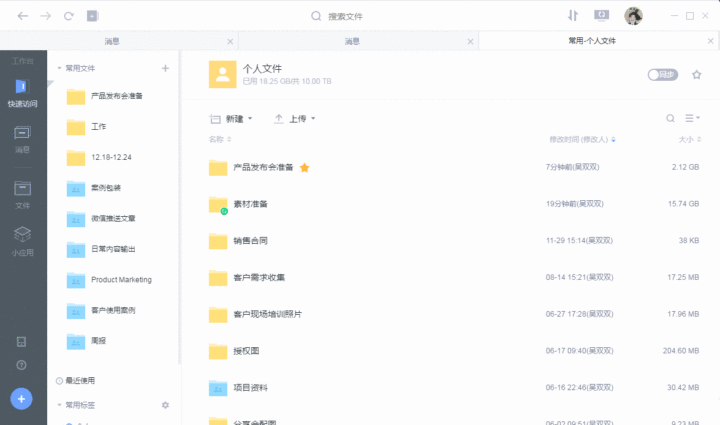720x425 pixels.
Task: Click the 销售合同 folder icon
Action: (x=218, y=241)
